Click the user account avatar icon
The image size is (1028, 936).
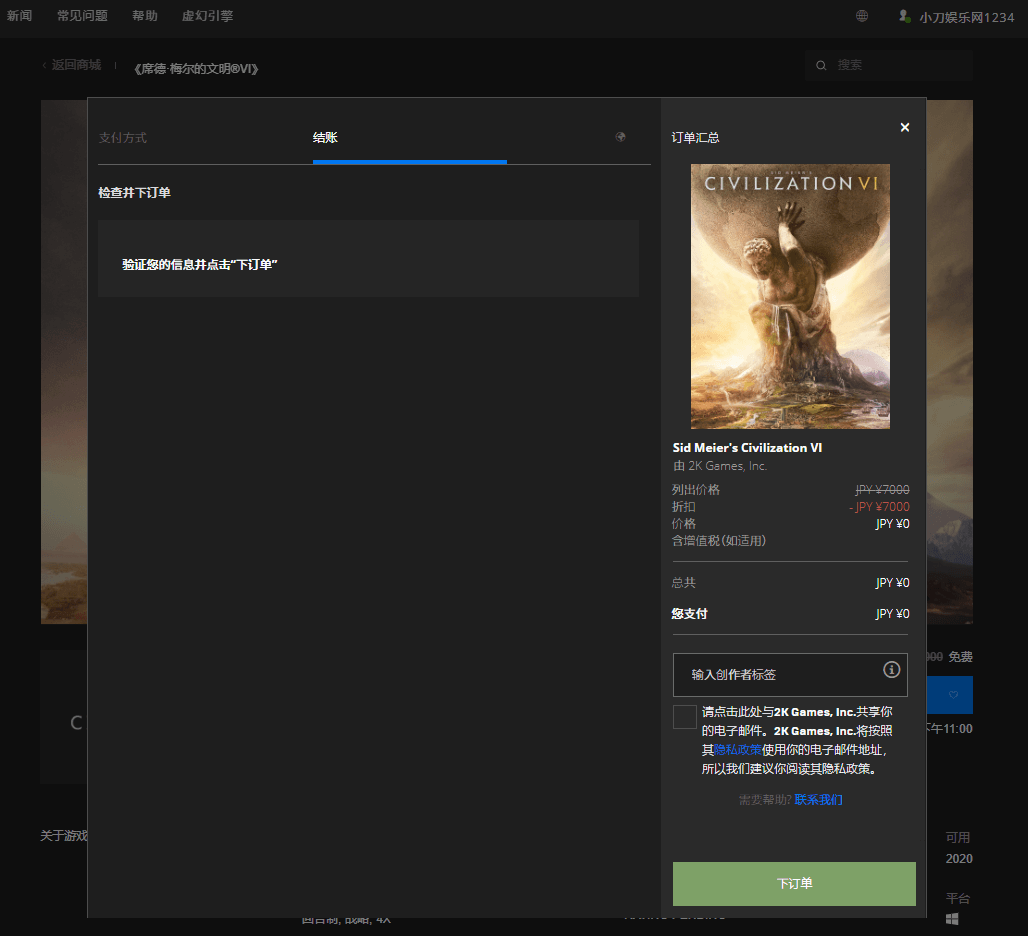point(904,16)
